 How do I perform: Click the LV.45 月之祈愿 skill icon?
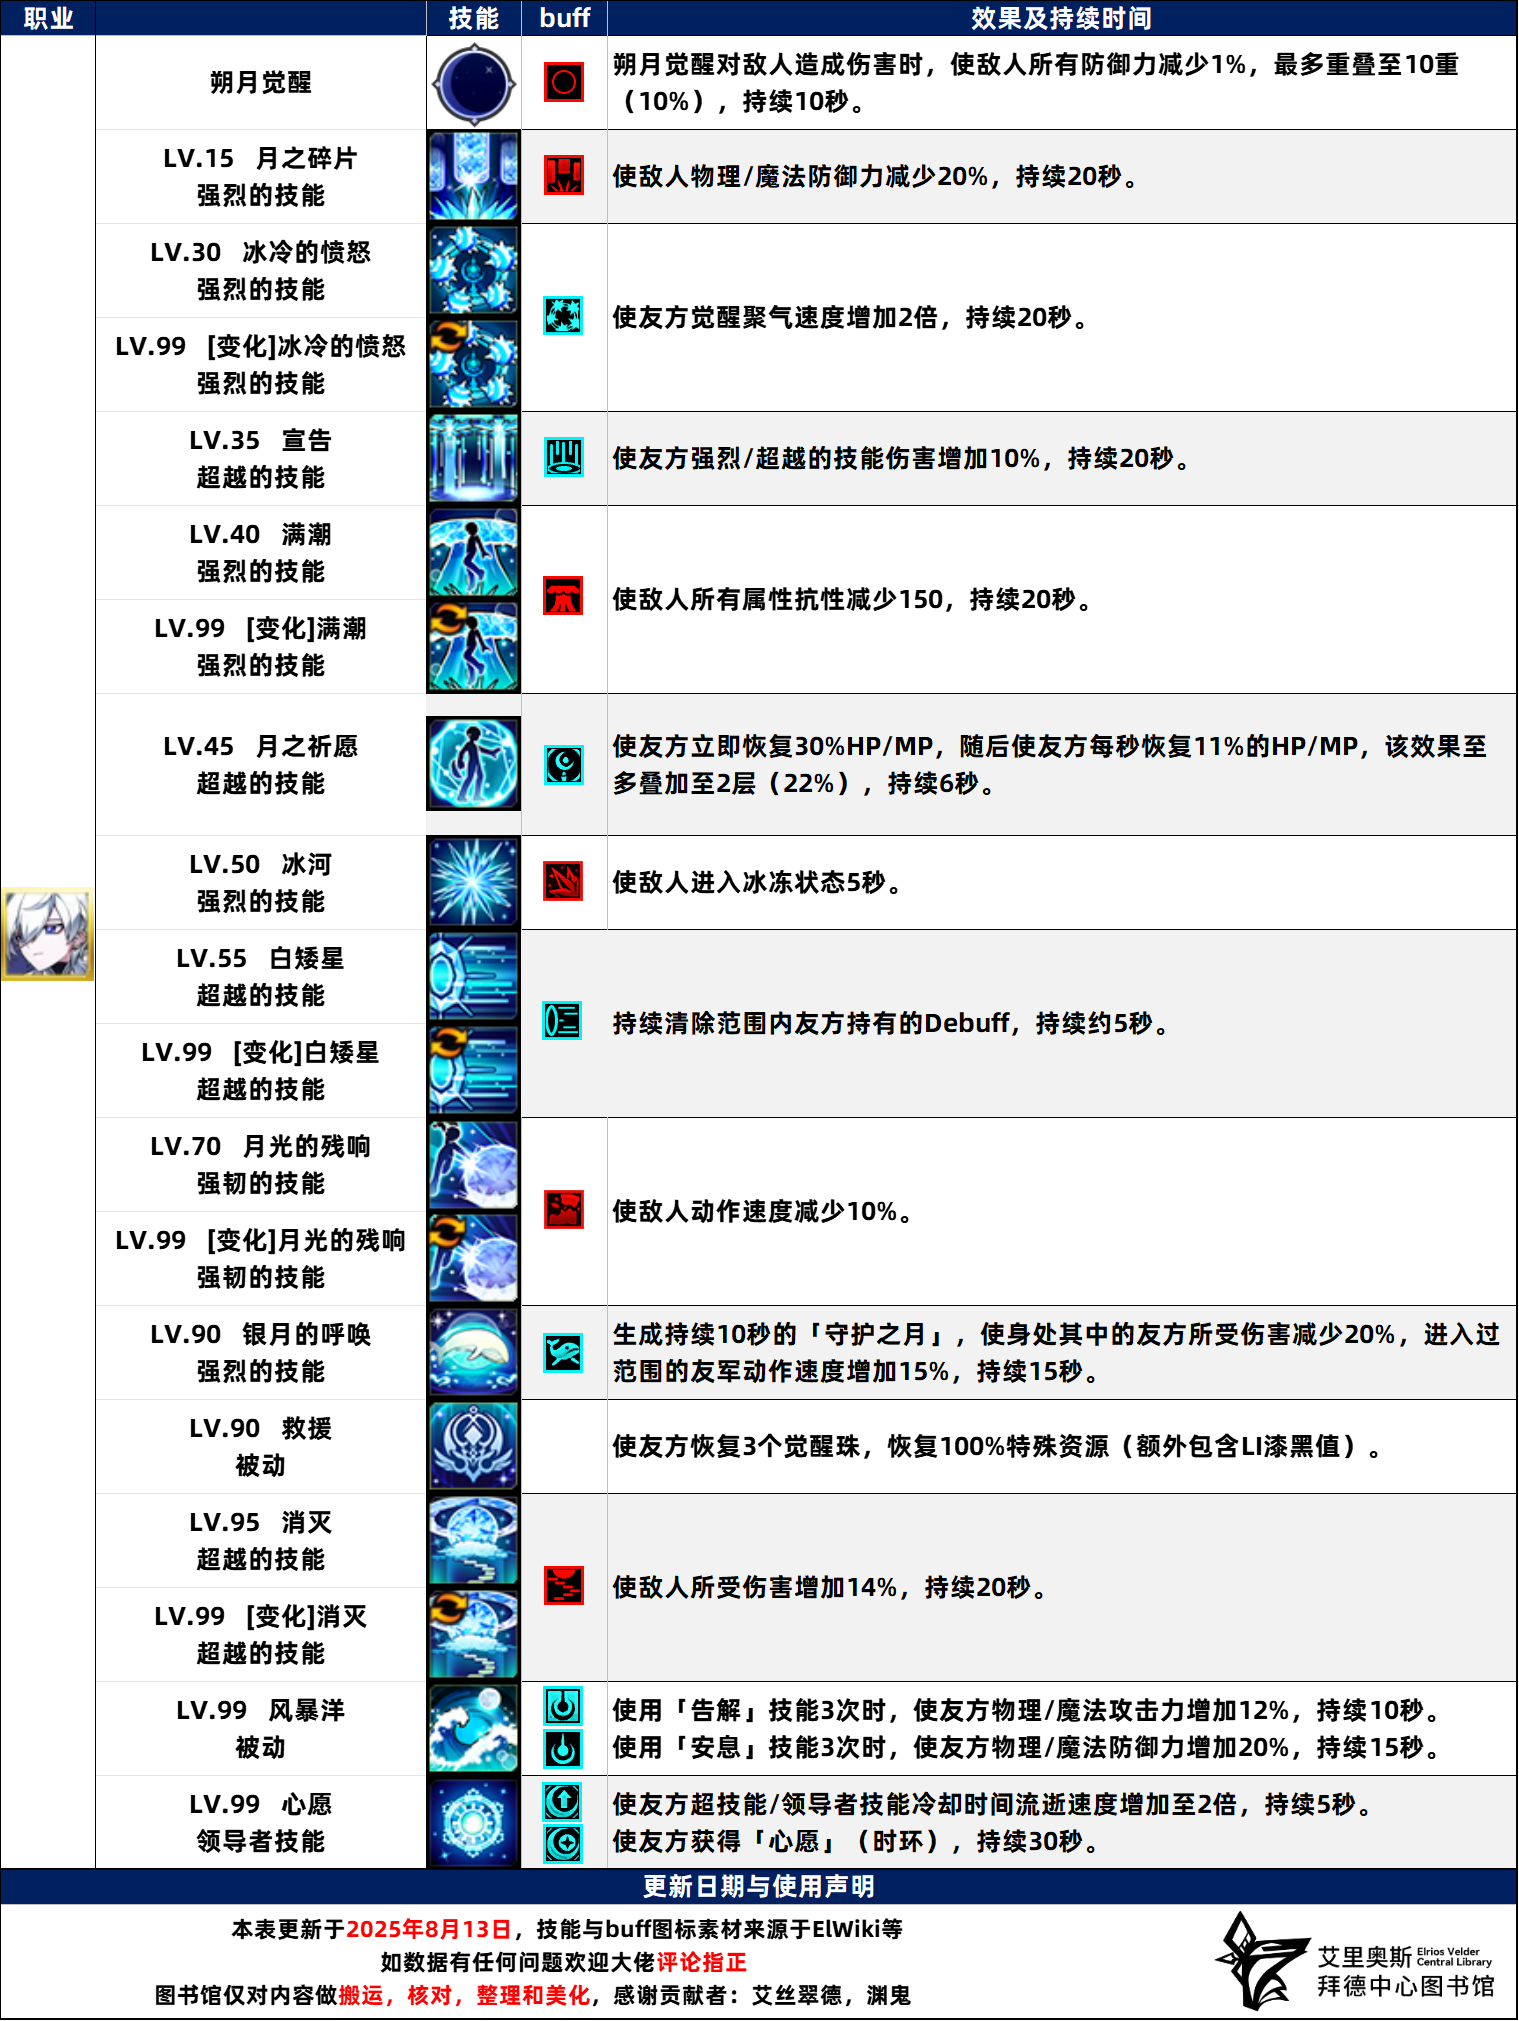(x=473, y=764)
